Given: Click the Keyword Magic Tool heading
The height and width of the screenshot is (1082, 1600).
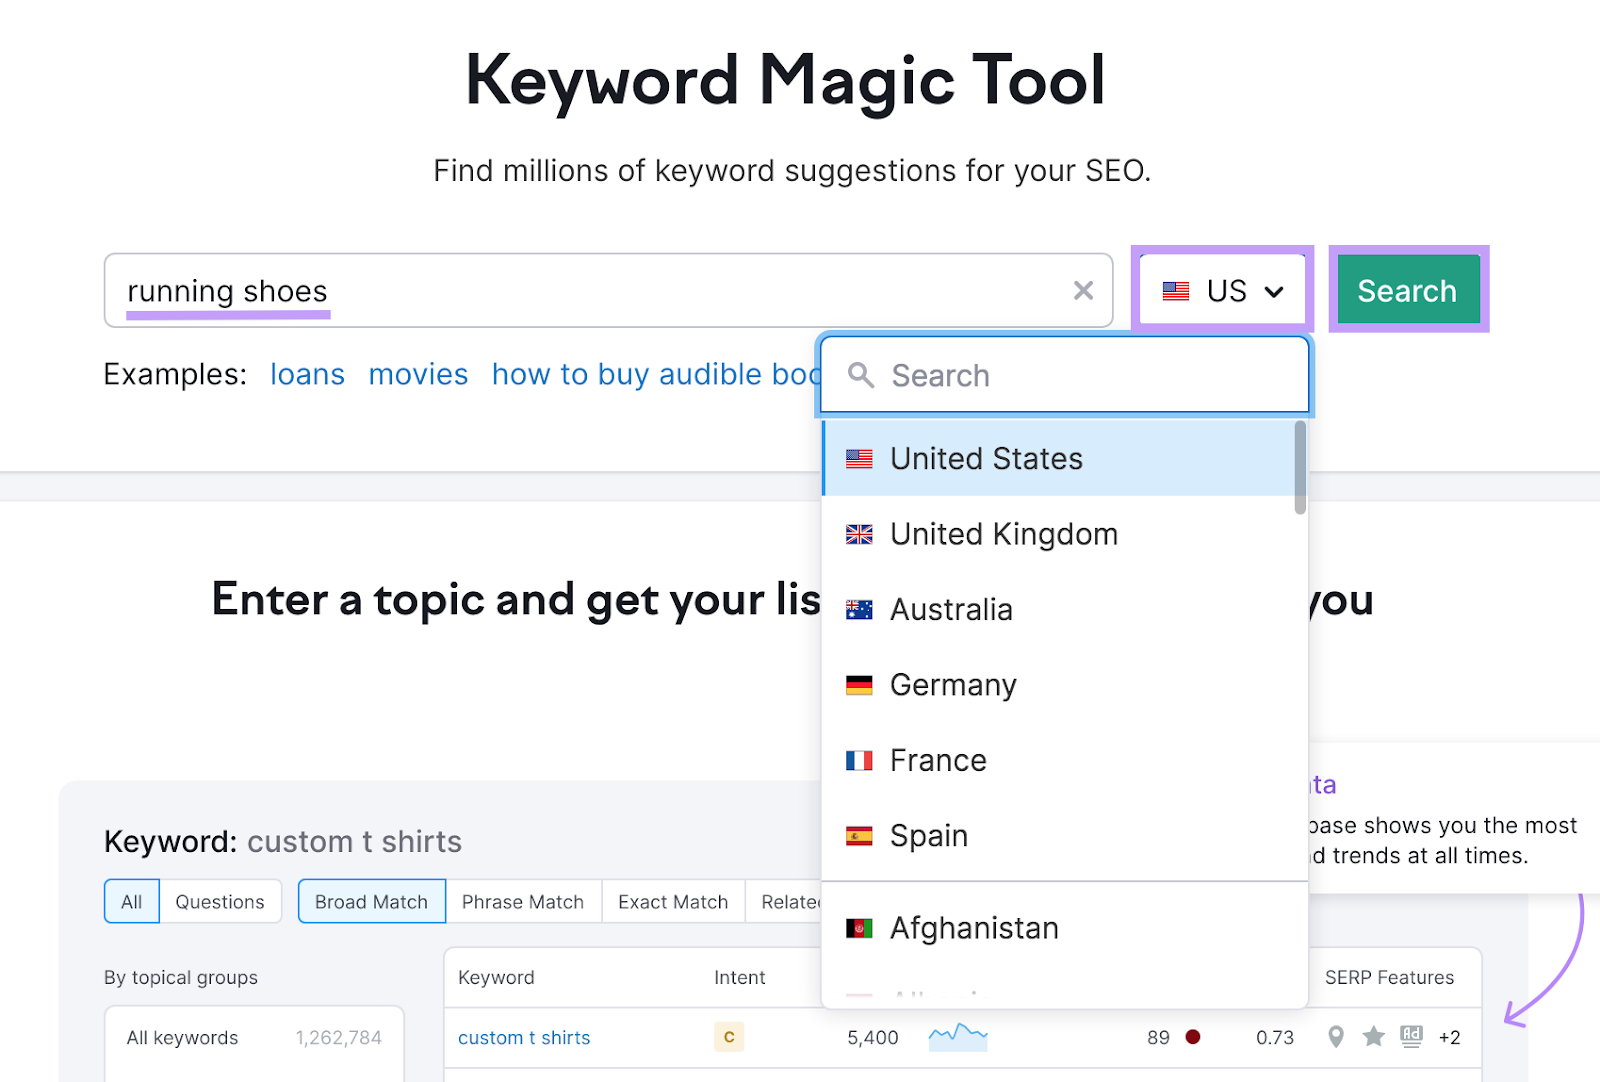Looking at the screenshot, I should 786,82.
